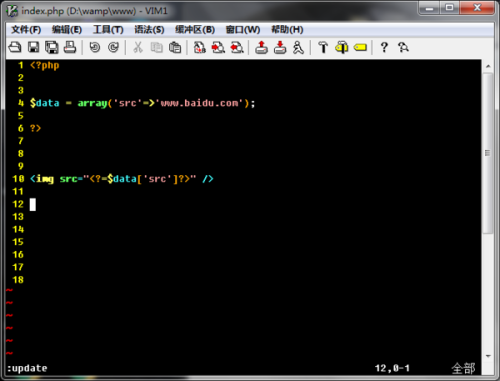Click 'array' keyword on line 4
The width and height of the screenshot is (500, 381).
click(92, 103)
